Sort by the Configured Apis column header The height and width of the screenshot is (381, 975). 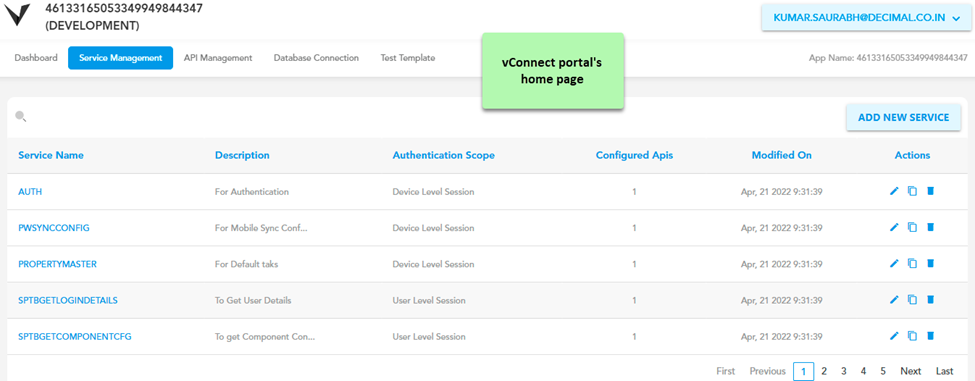pyautogui.click(x=634, y=155)
